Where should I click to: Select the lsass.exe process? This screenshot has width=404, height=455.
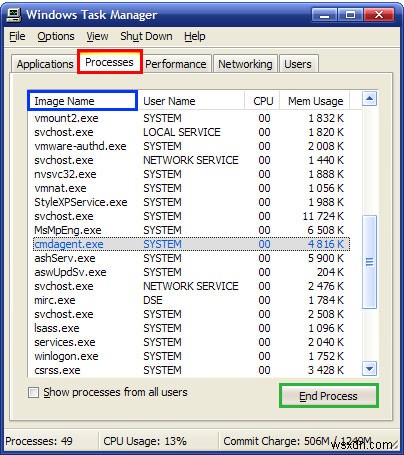[x=191, y=328]
